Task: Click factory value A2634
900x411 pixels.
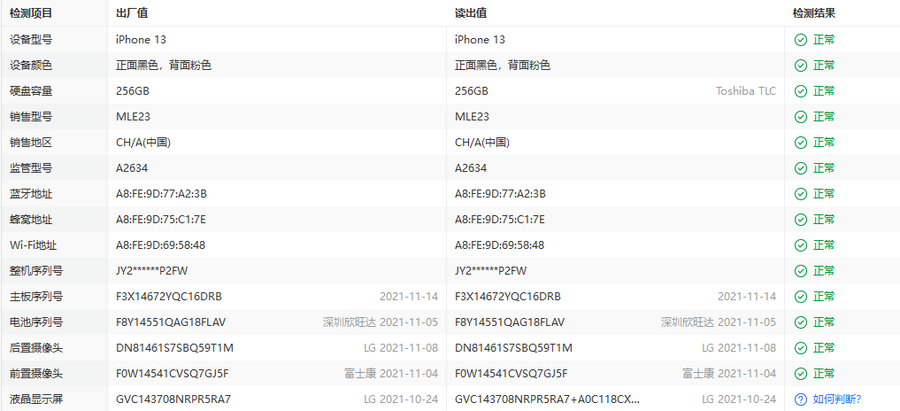Action: (132, 168)
